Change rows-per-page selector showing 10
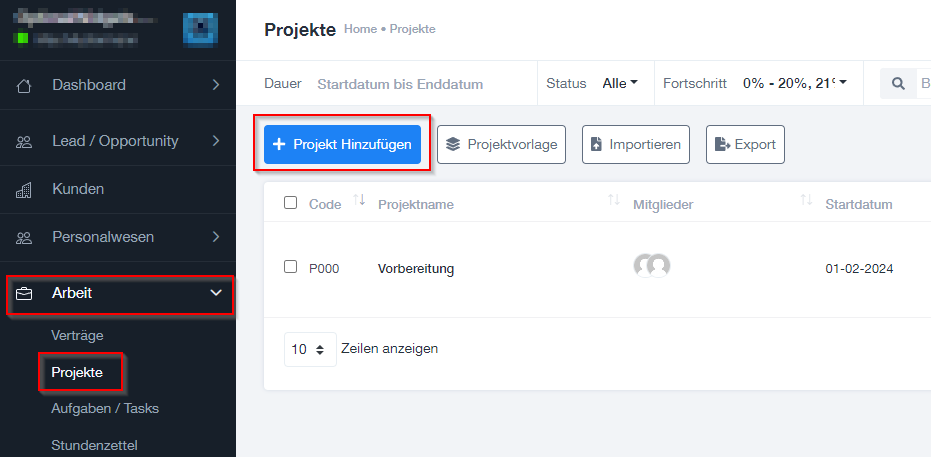The width and height of the screenshot is (931, 457). point(311,350)
